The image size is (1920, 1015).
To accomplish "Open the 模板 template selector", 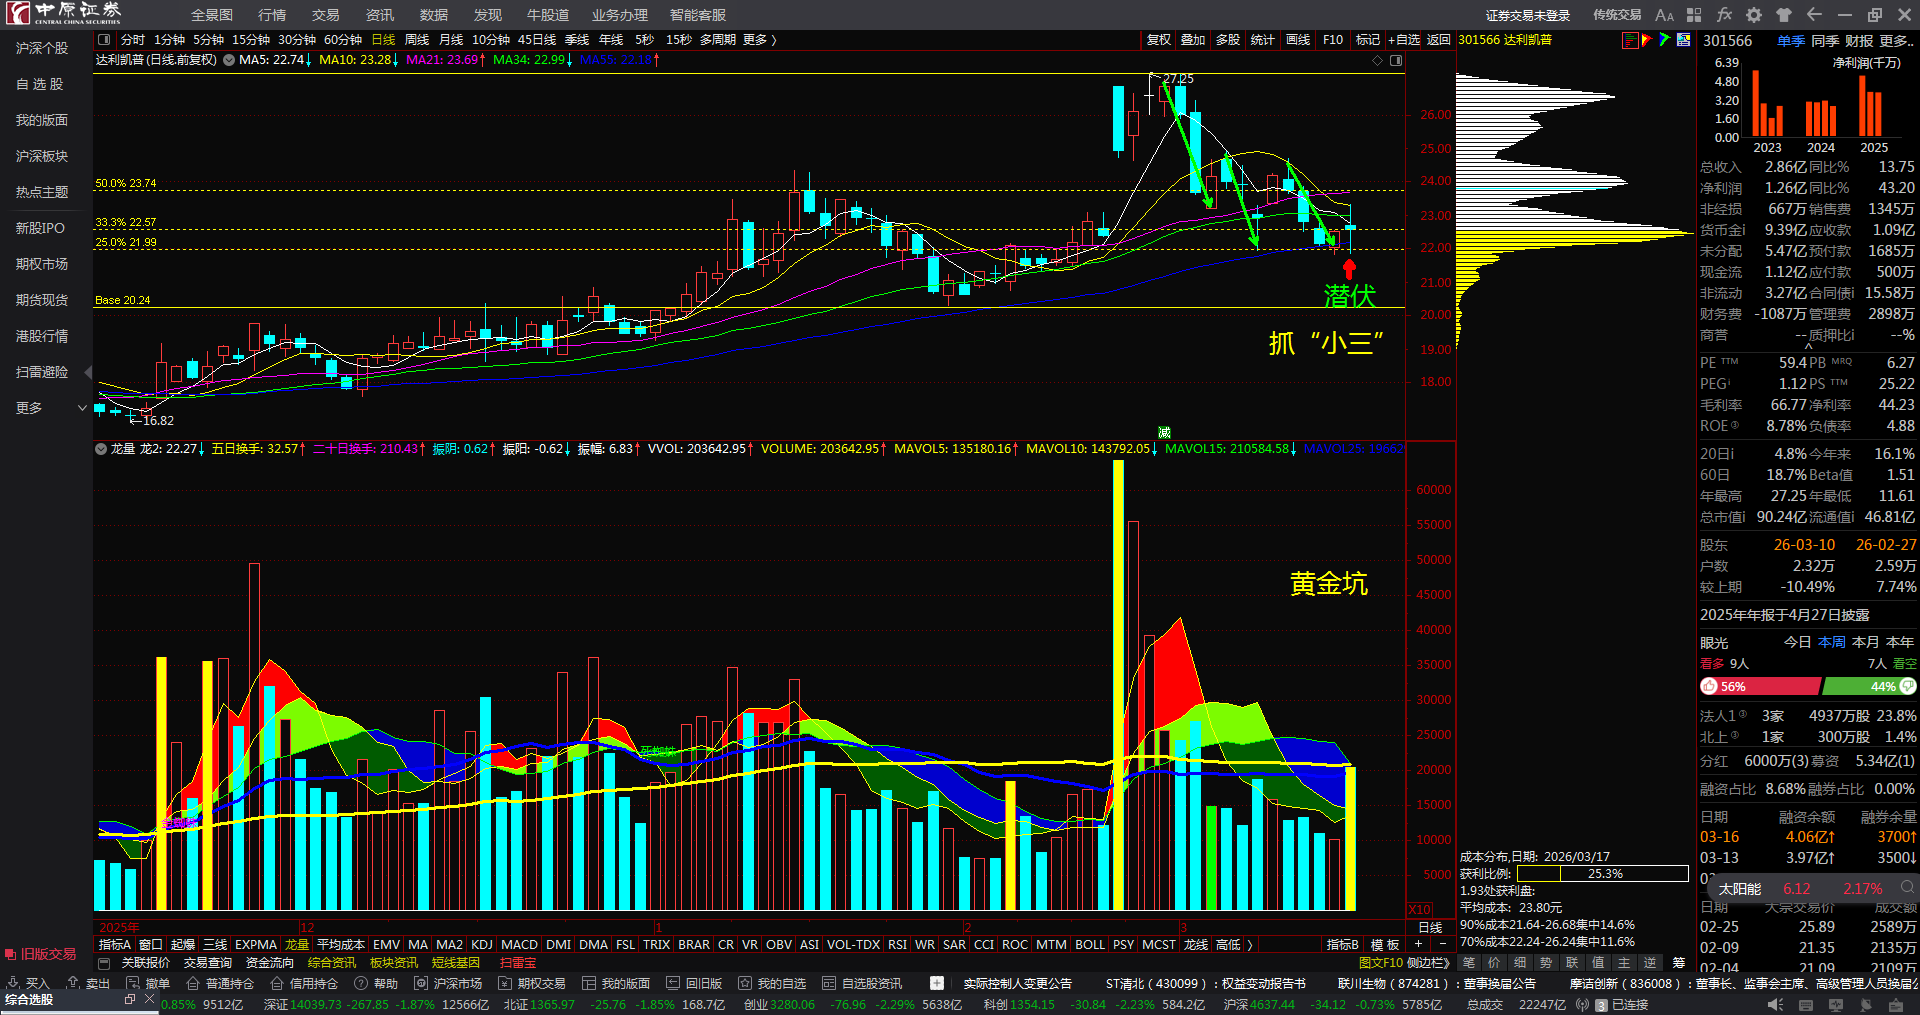I will coord(1385,945).
